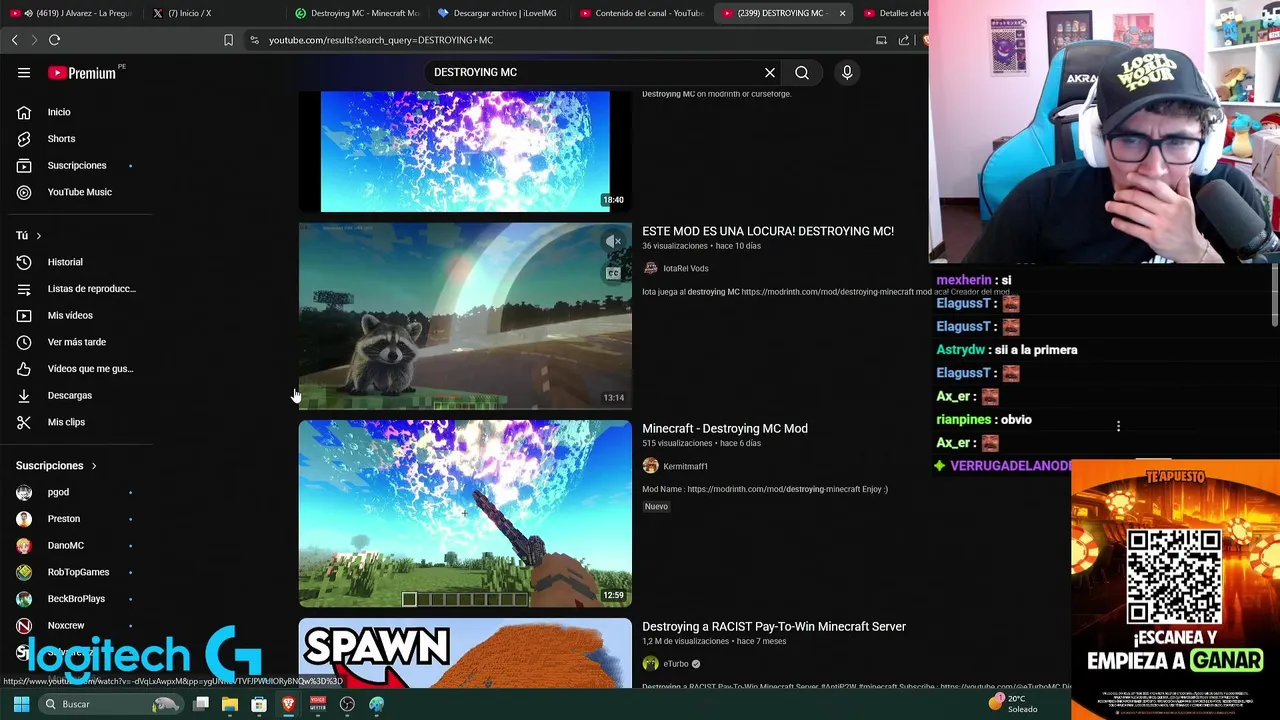Open OBS Studio from the taskbar
This screenshot has width=1280, height=720.
347,704
